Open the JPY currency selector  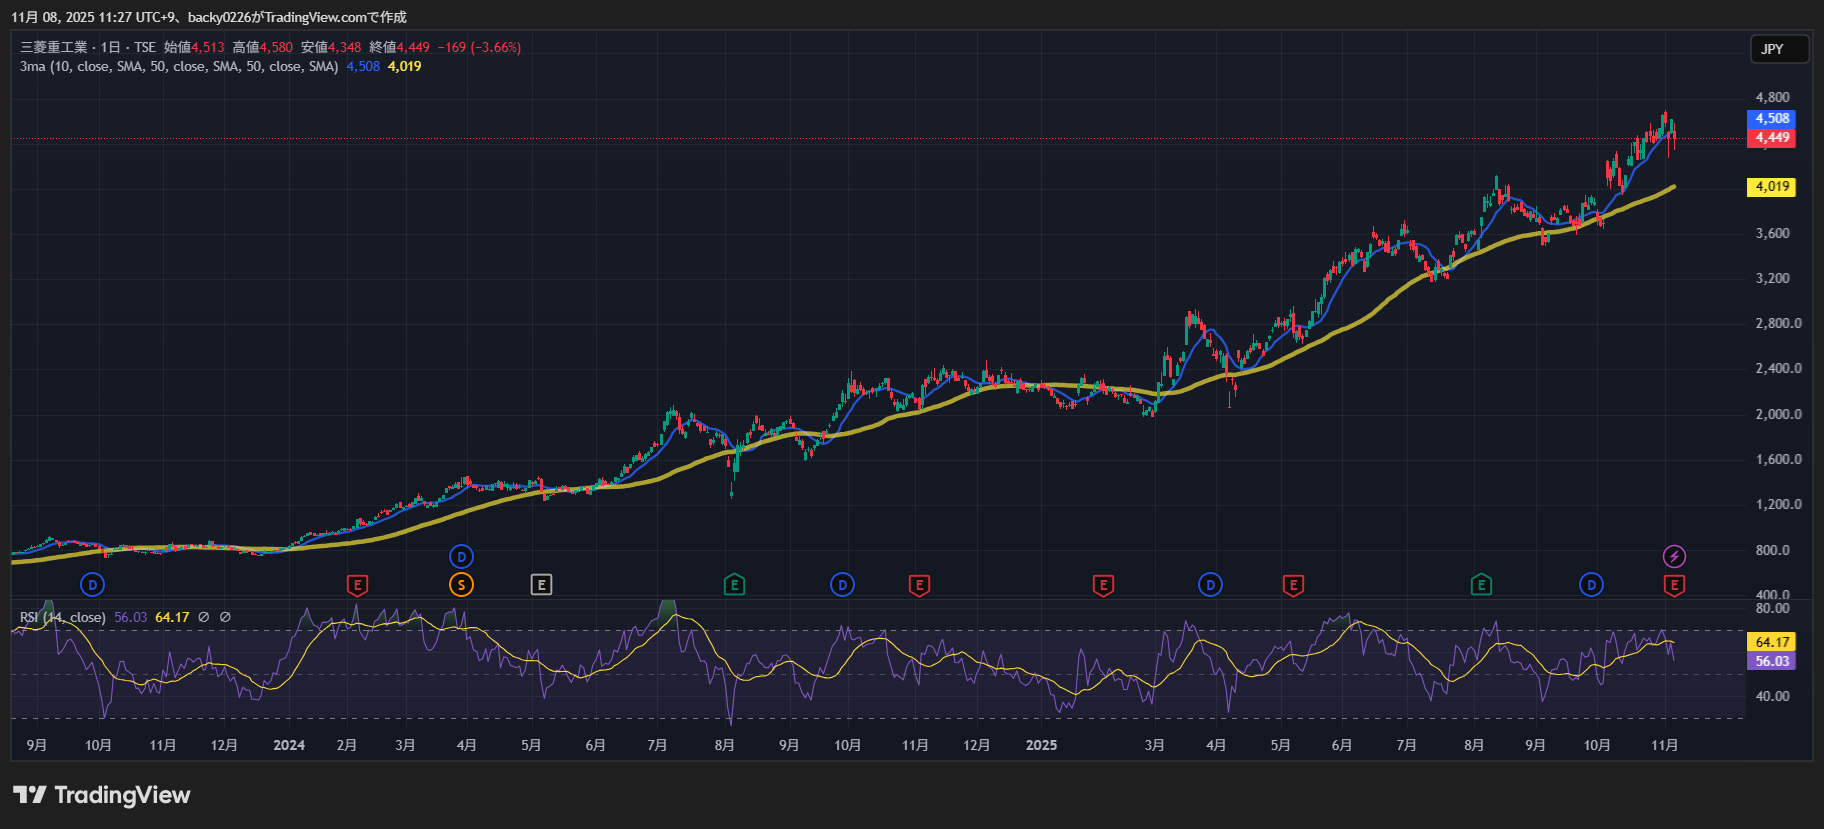pyautogui.click(x=1778, y=49)
